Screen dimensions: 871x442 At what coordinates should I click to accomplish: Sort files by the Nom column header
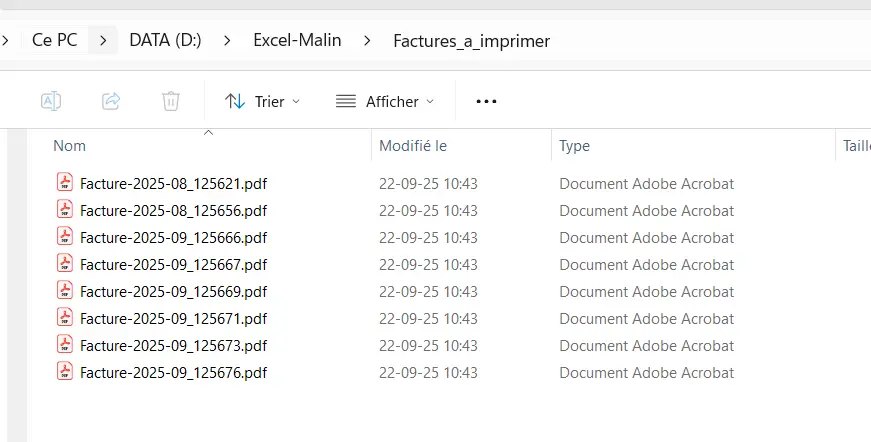(70, 146)
